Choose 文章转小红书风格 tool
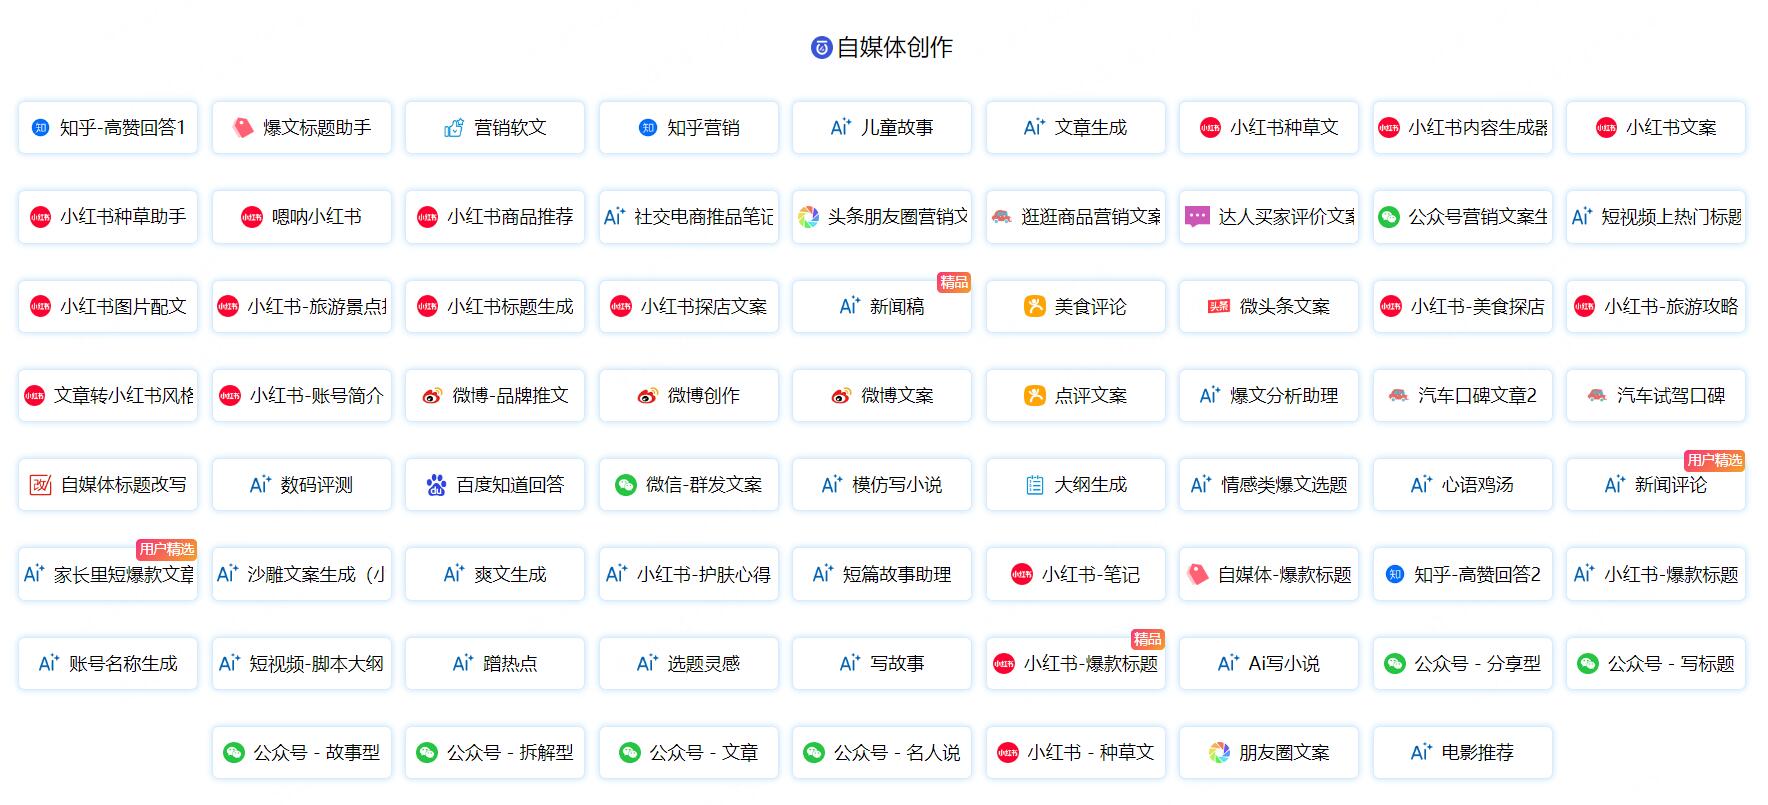This screenshot has height=805, width=1768. coord(108,396)
